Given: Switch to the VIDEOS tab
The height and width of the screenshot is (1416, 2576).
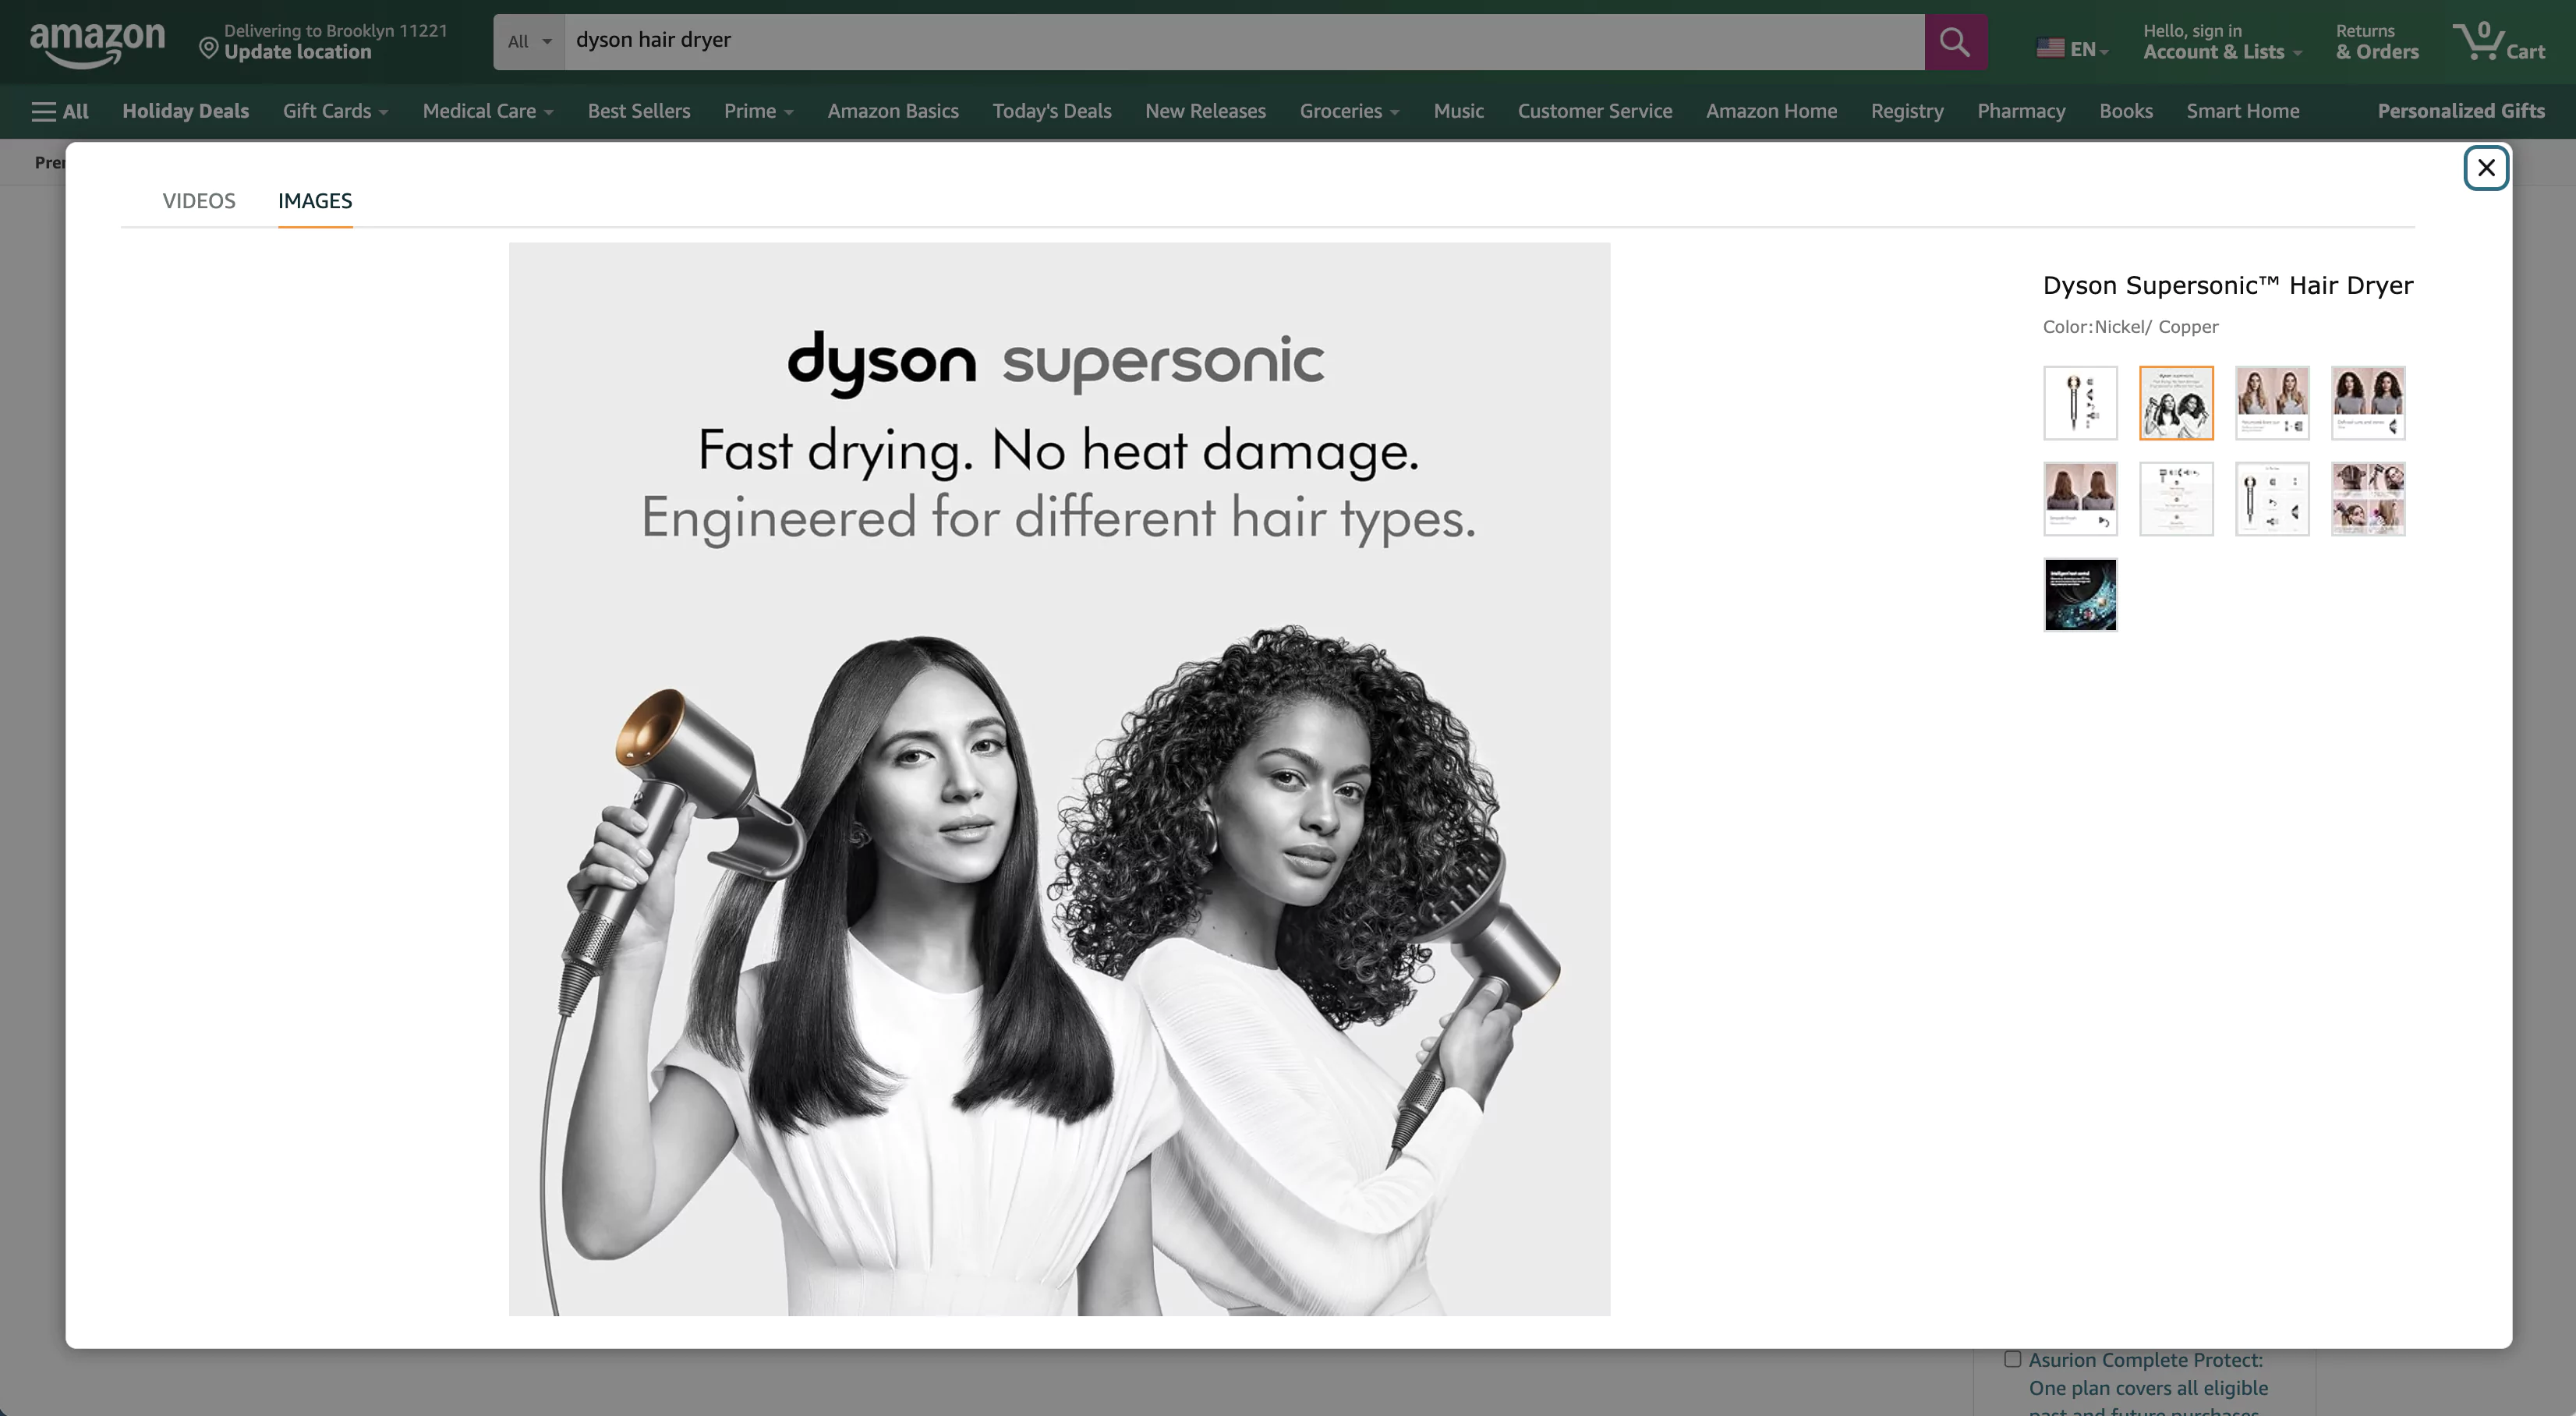Looking at the screenshot, I should click(x=199, y=201).
